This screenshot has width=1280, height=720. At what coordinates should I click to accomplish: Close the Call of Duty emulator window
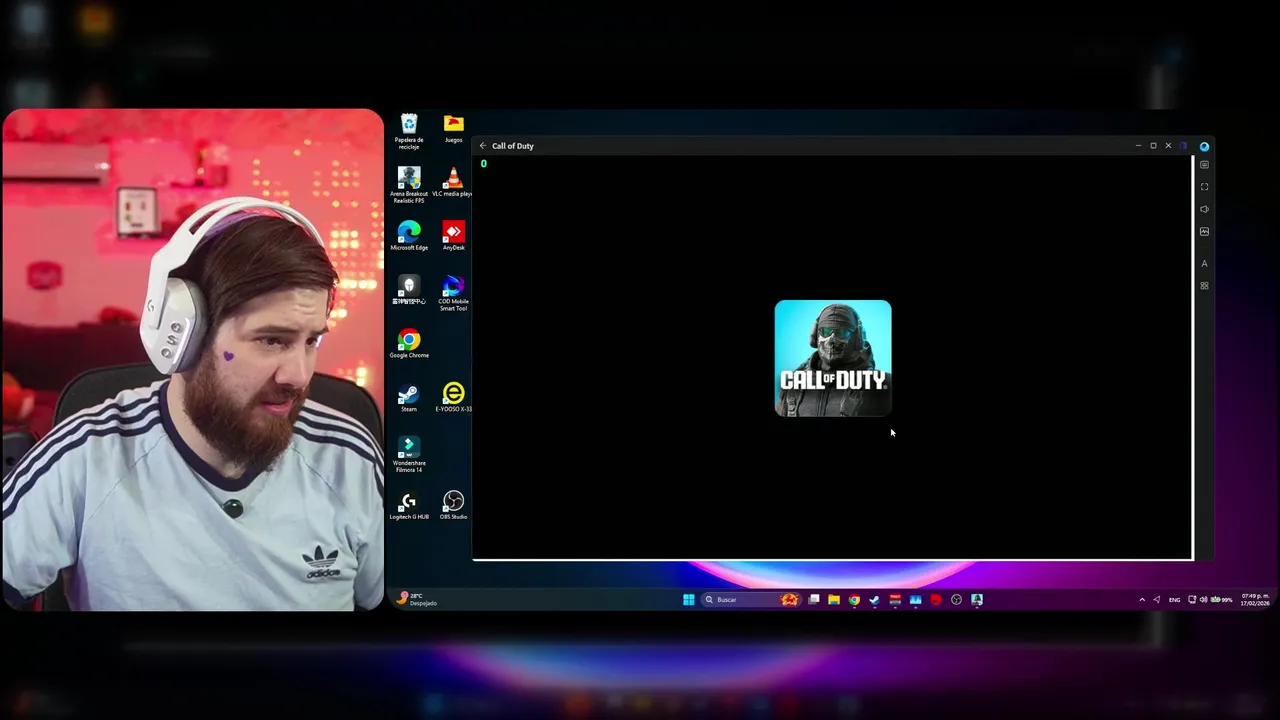1168,146
